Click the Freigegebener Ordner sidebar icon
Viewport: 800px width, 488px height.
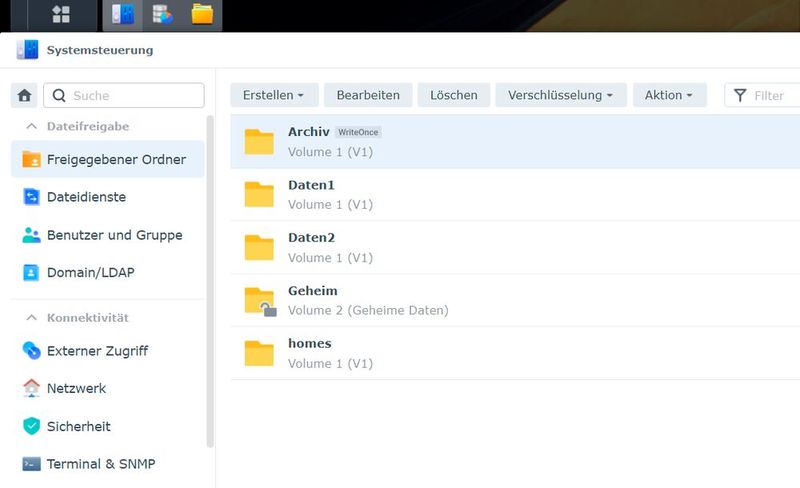[x=32, y=159]
